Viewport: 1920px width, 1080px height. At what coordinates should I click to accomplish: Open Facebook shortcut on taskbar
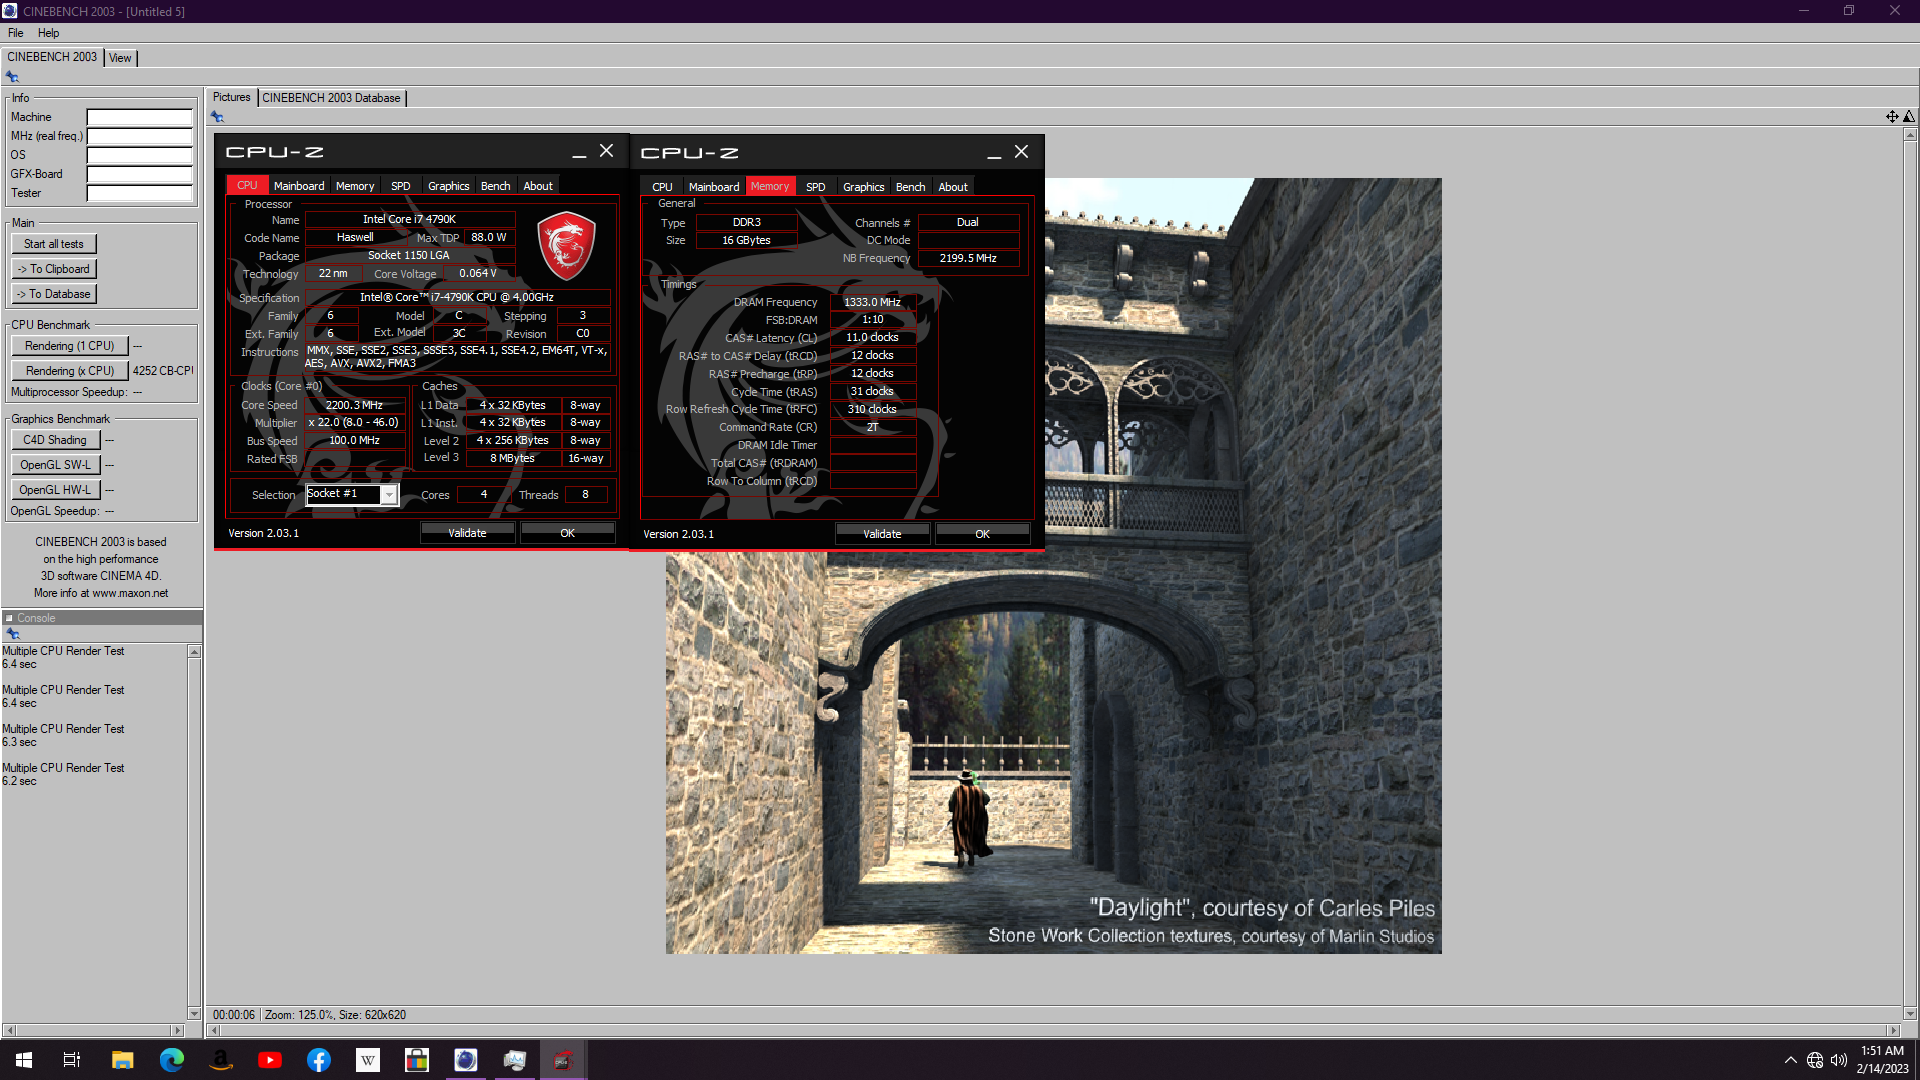tap(319, 1060)
